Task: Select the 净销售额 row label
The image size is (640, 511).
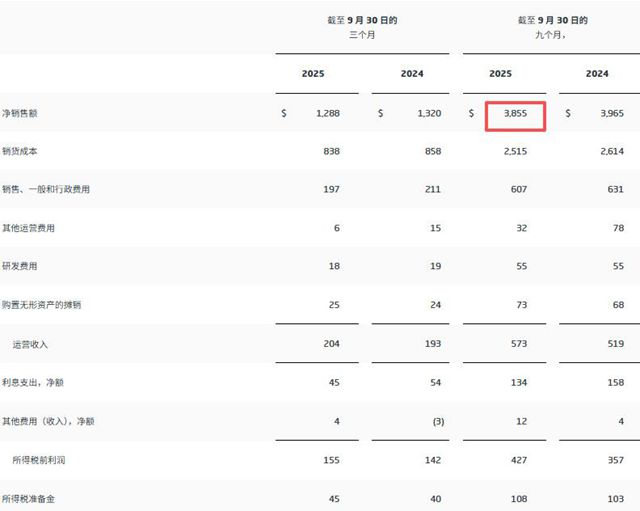Action: pos(22,114)
